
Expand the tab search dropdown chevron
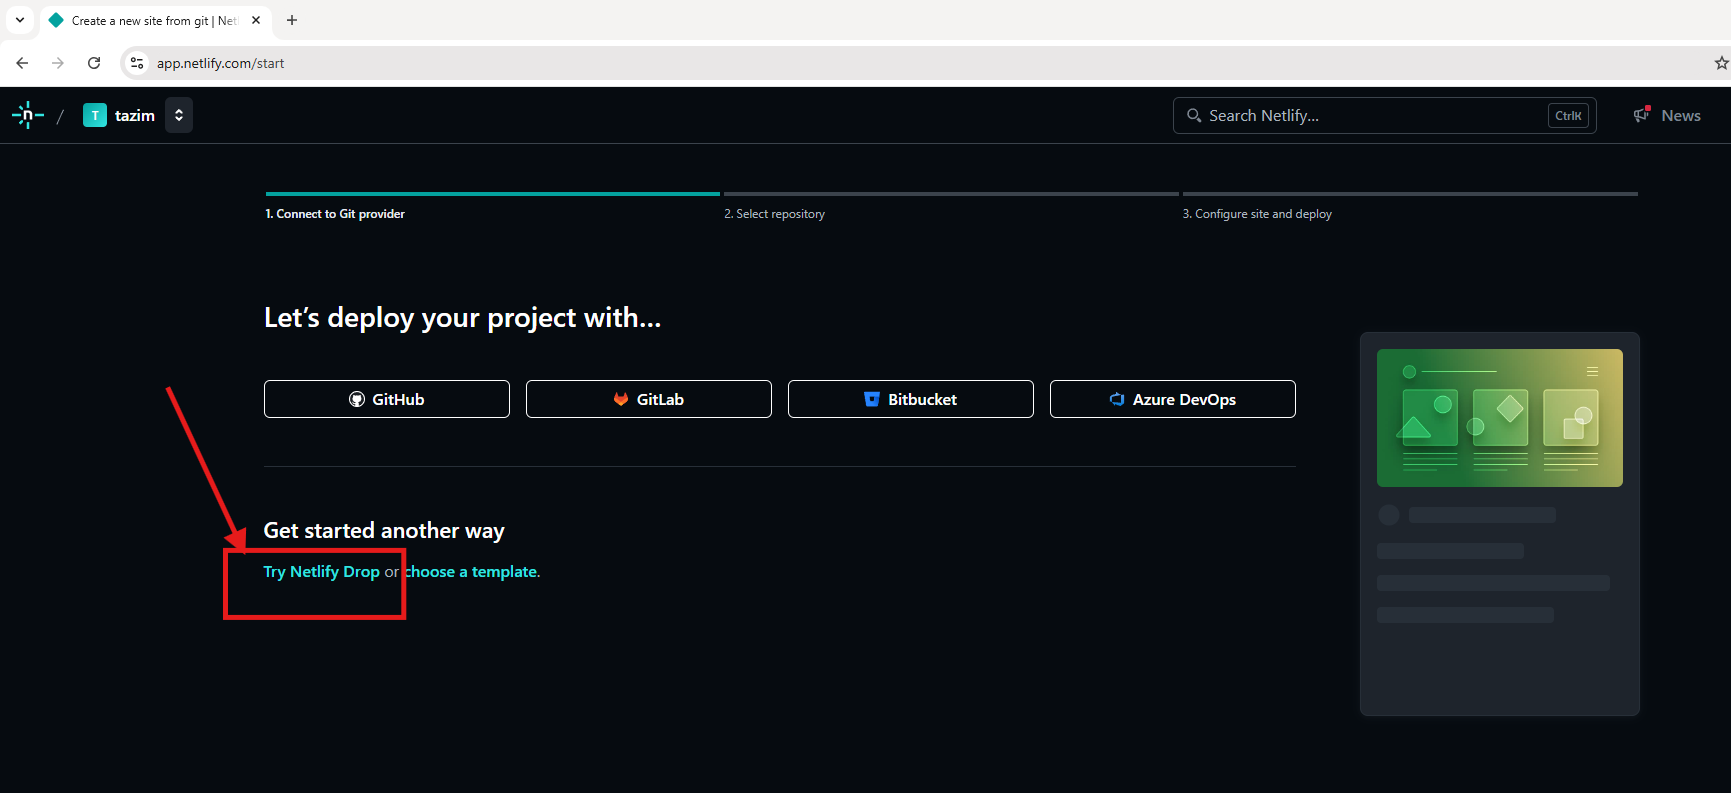20,20
